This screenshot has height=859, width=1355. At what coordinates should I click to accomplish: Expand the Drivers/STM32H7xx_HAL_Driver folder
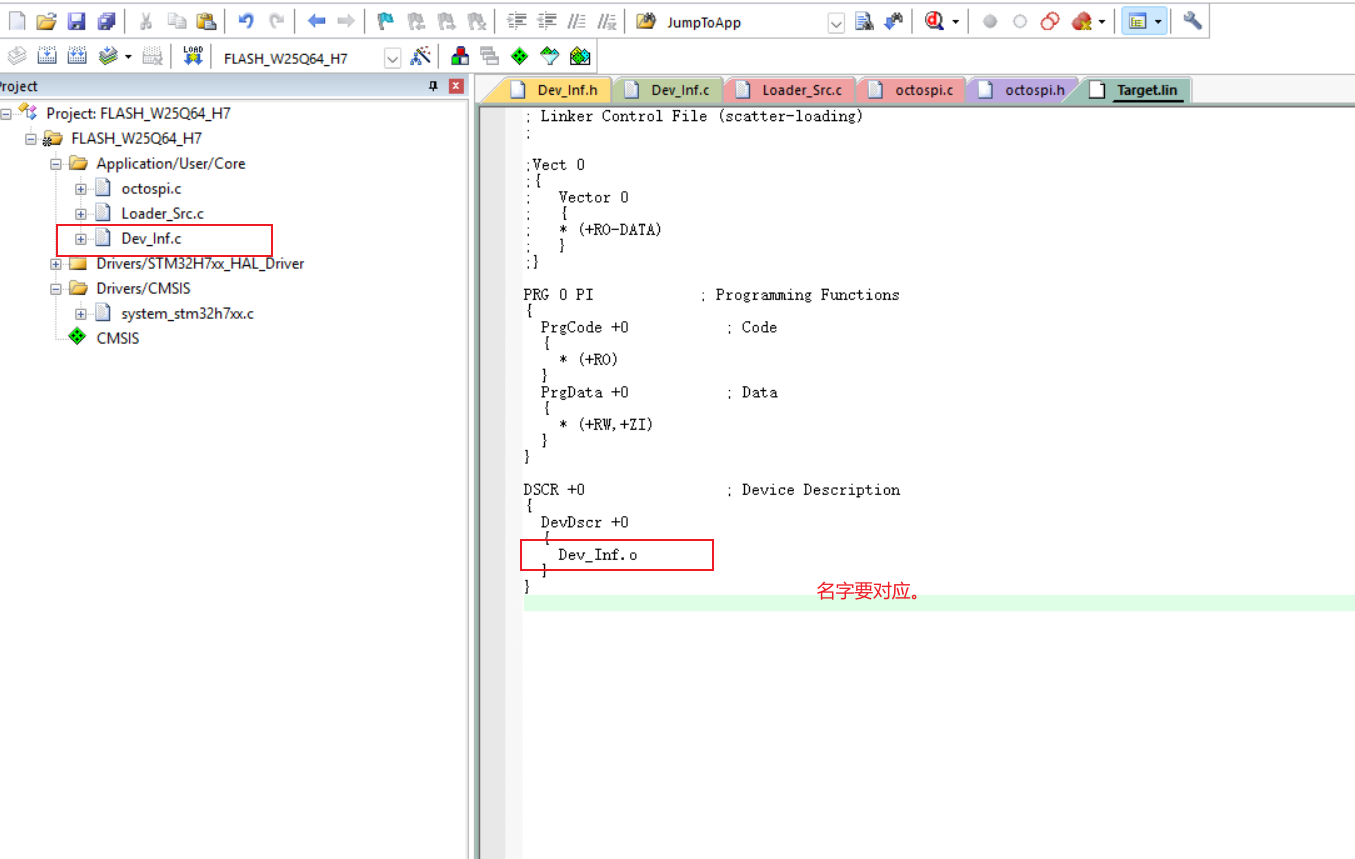[x=56, y=264]
